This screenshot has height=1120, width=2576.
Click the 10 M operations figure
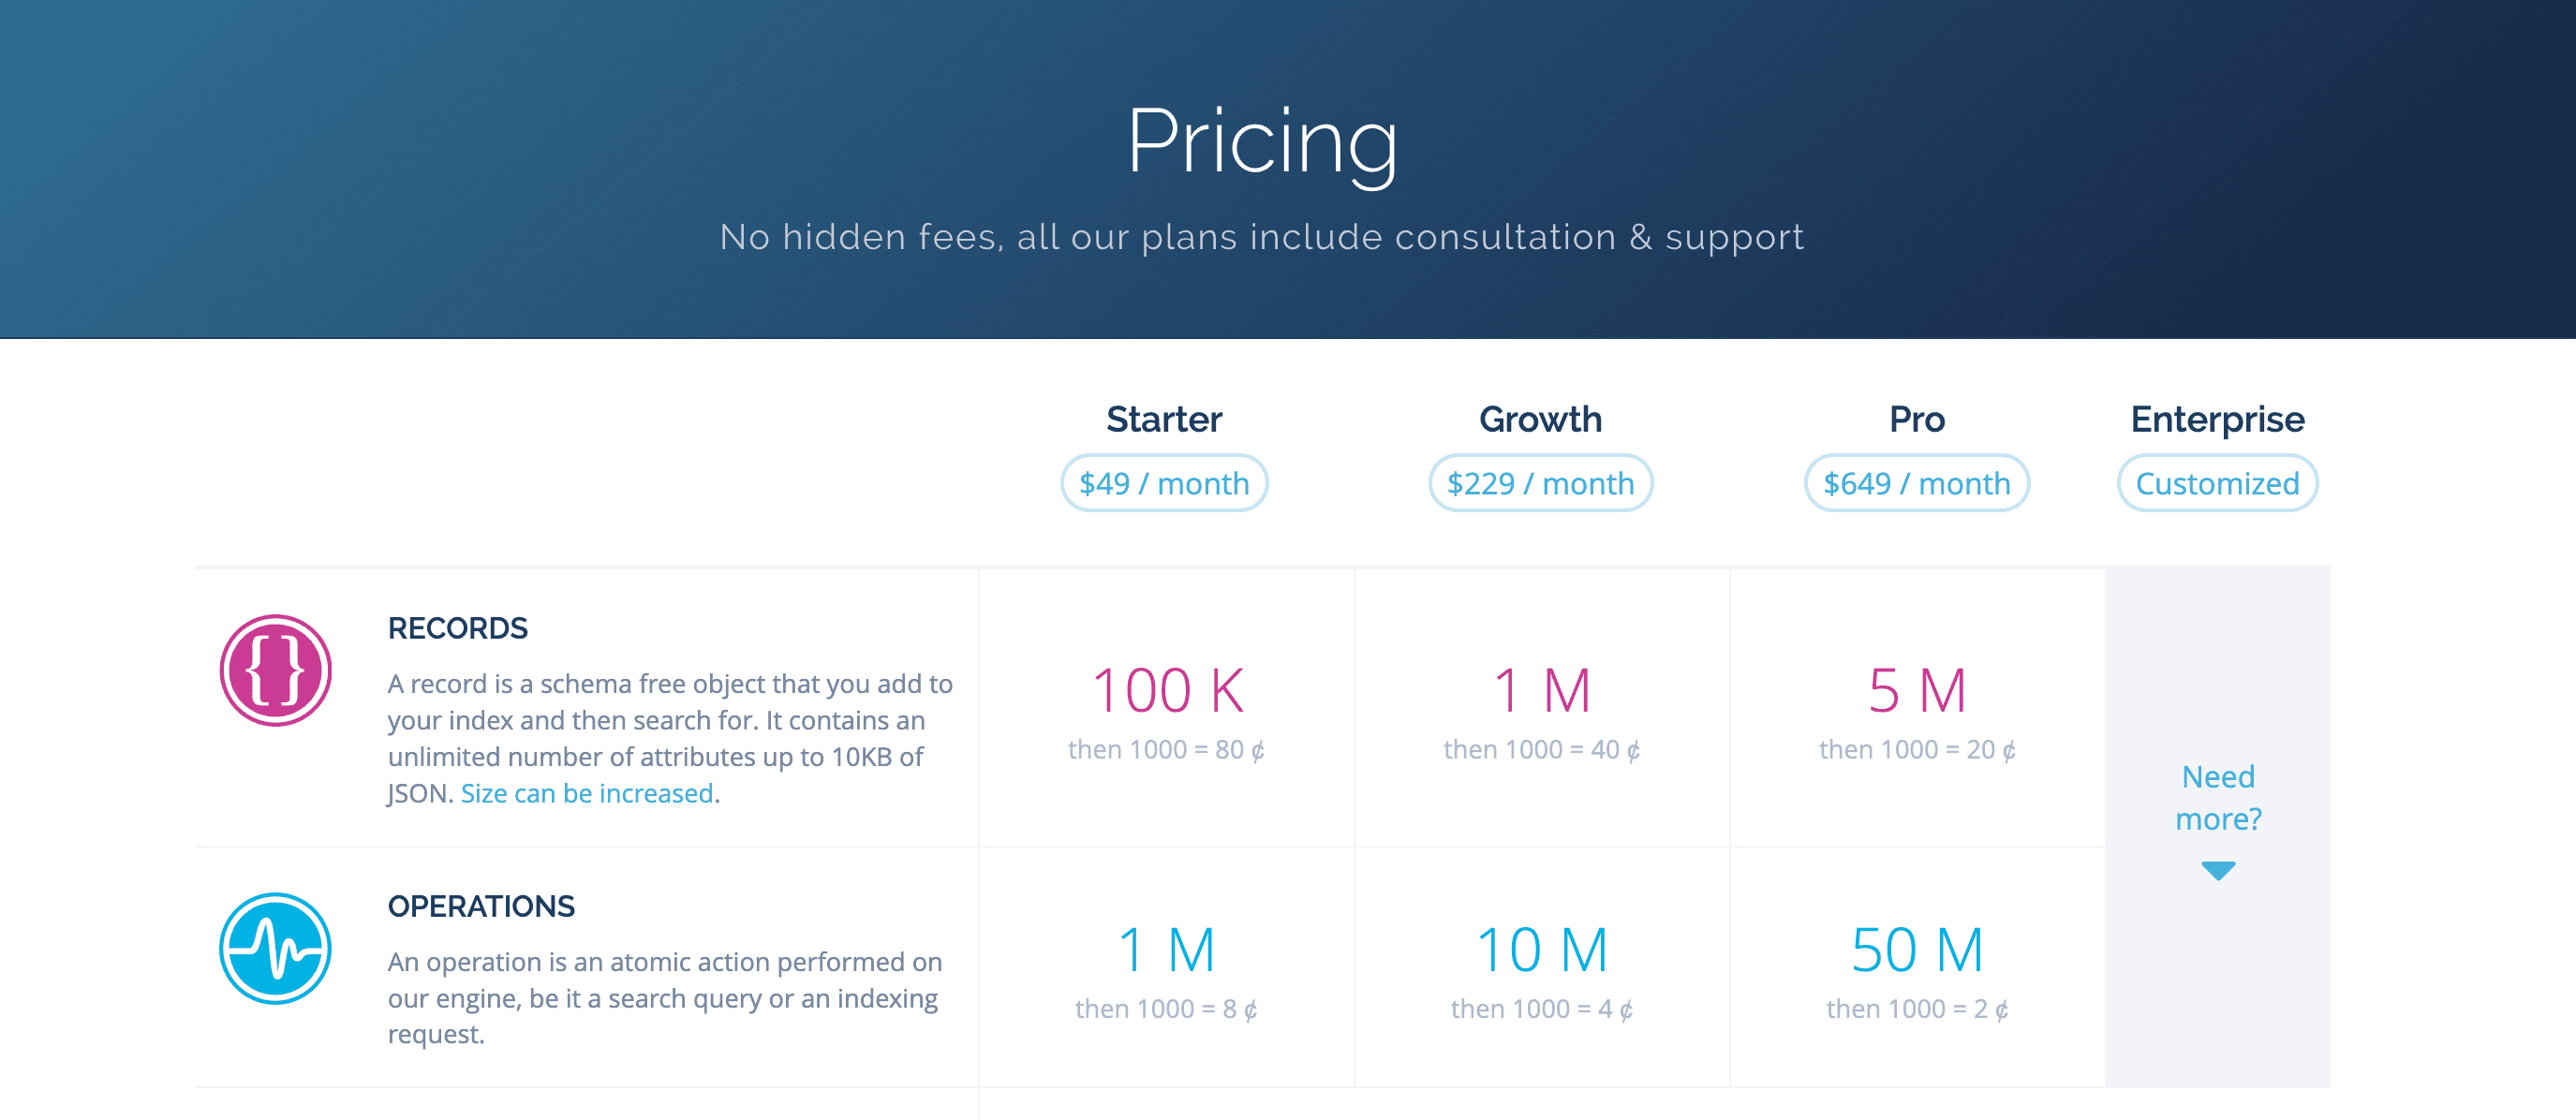point(1543,950)
